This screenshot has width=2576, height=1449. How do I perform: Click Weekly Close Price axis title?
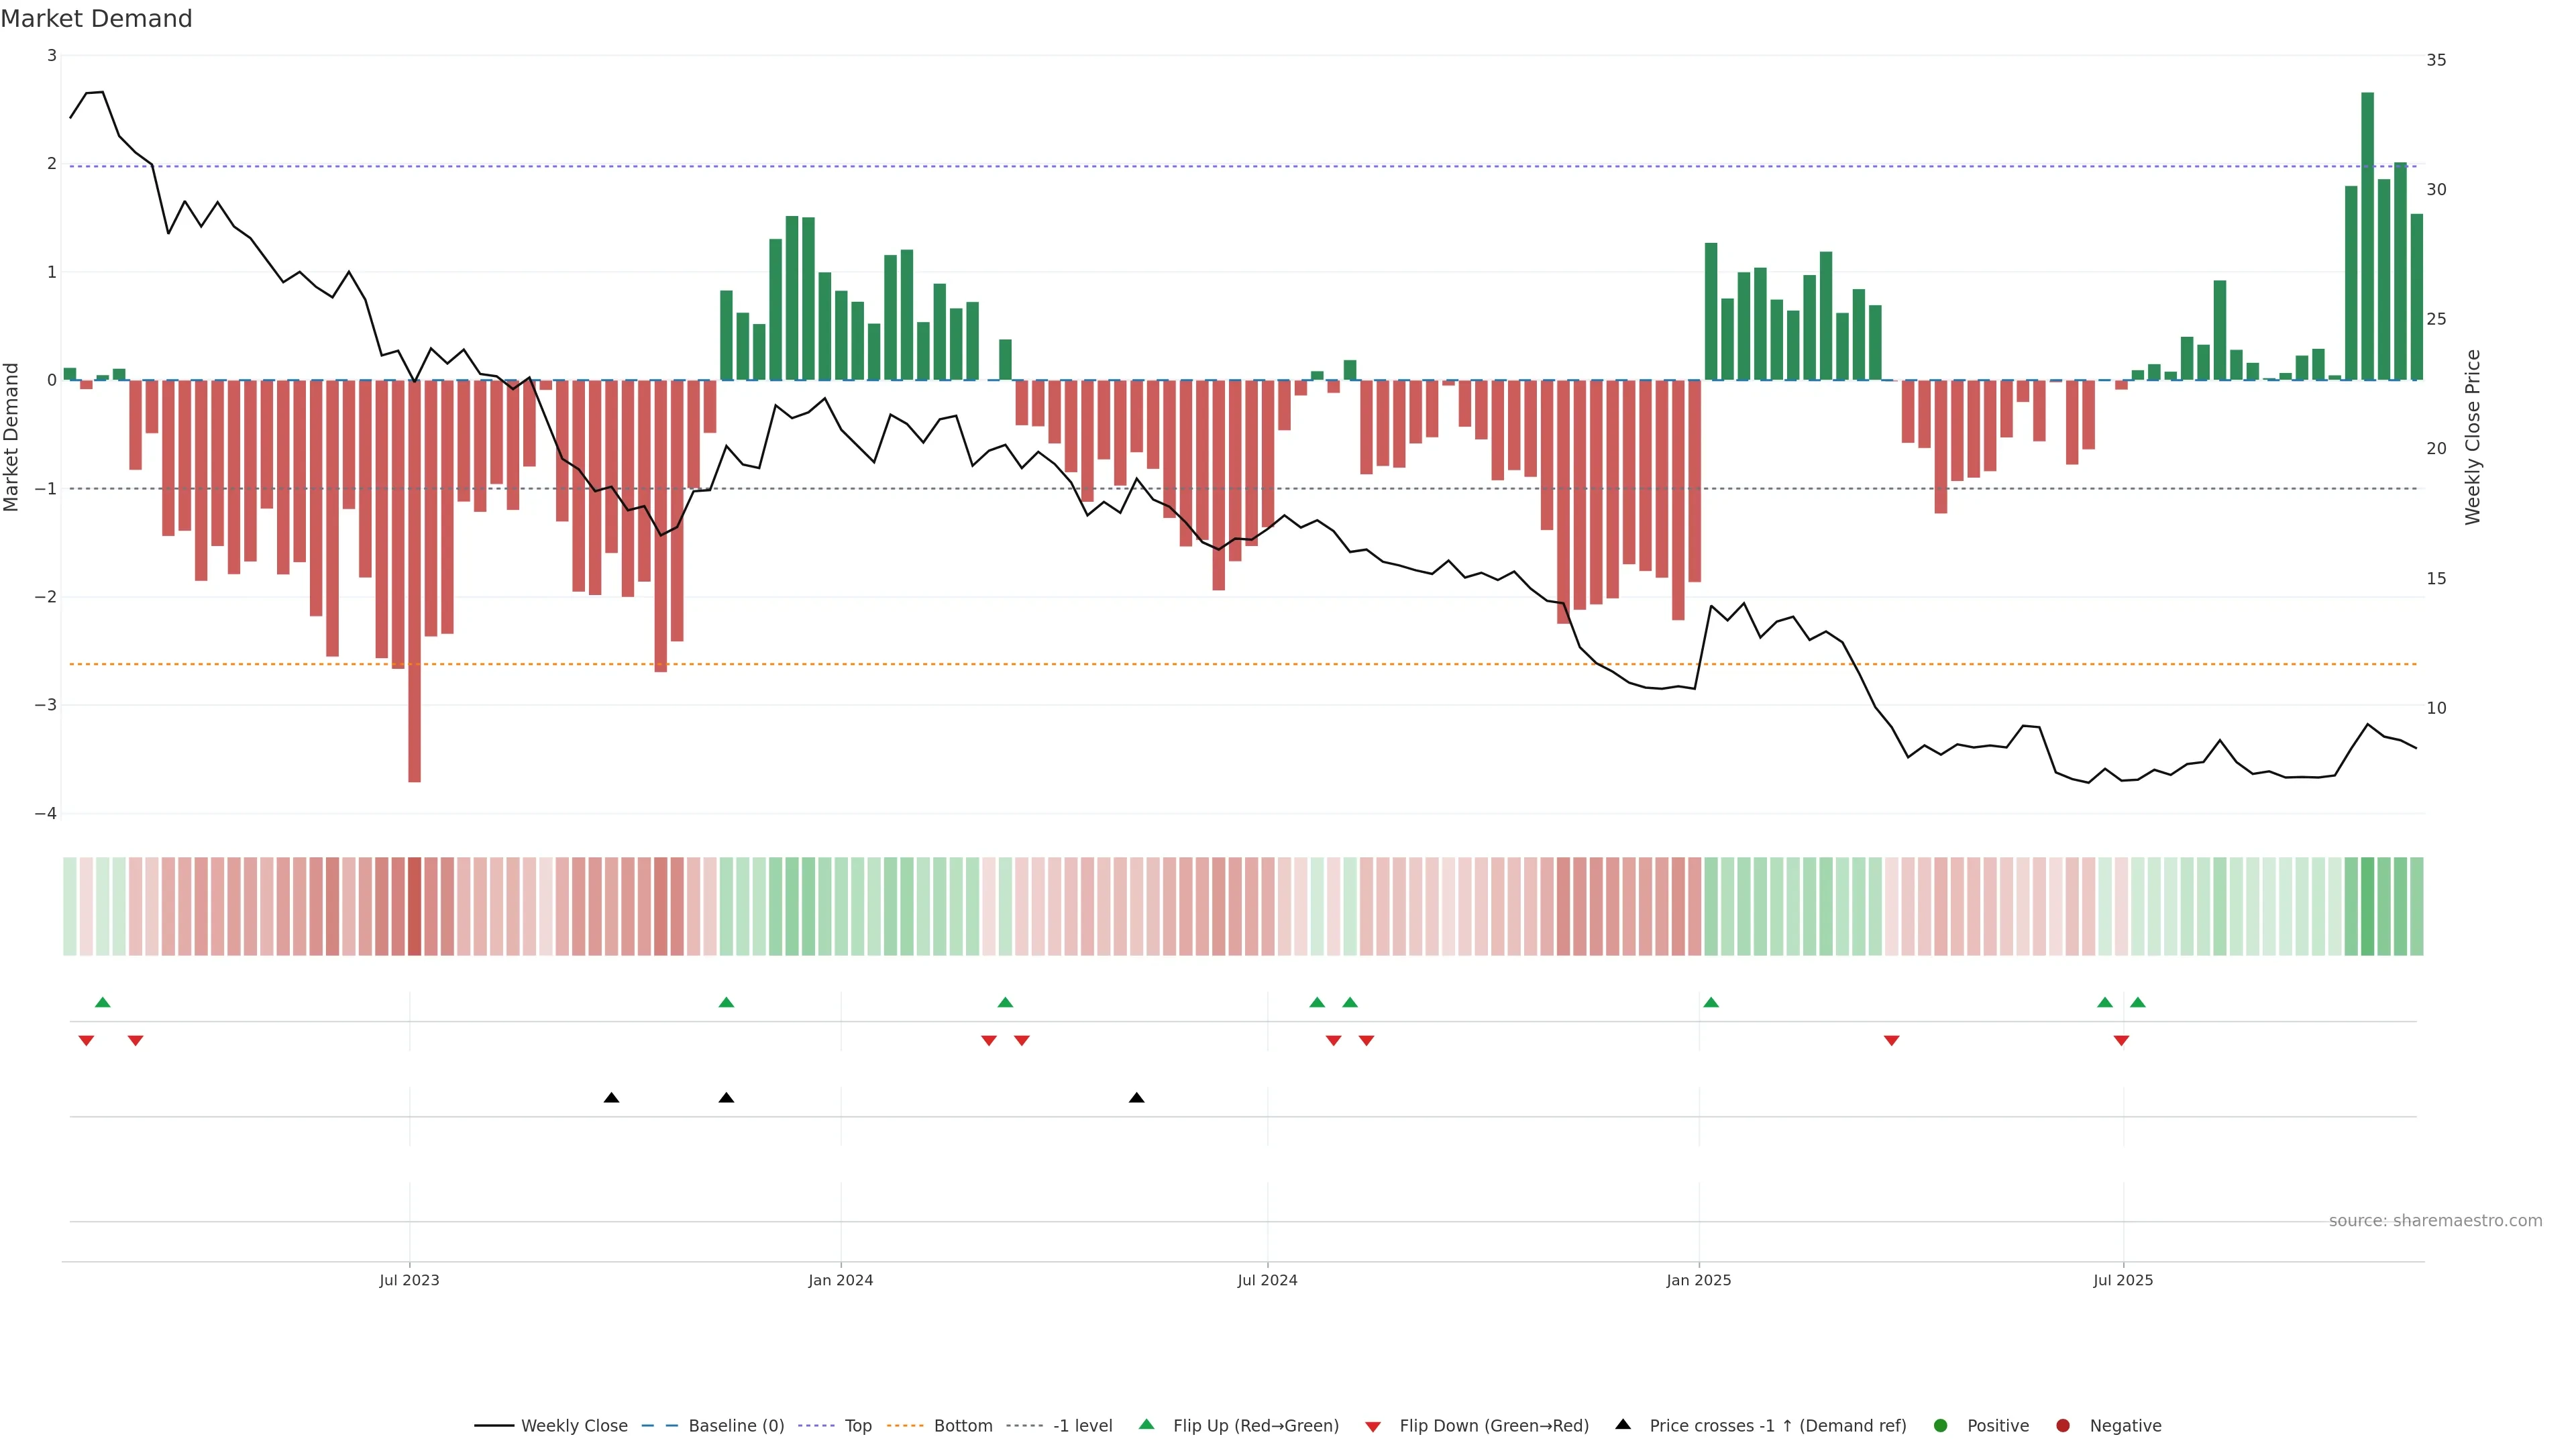pos(2472,437)
